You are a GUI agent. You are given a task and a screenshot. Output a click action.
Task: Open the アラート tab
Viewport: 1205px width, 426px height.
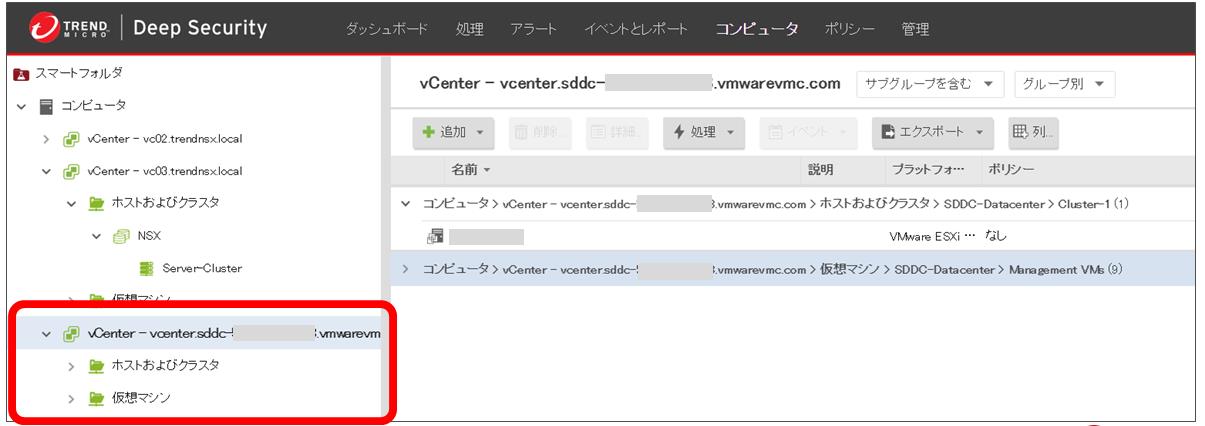(x=534, y=29)
